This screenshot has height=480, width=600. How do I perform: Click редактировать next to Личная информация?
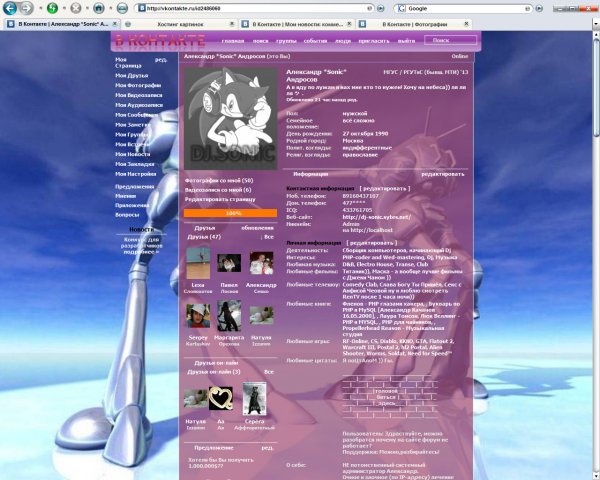click(372, 243)
